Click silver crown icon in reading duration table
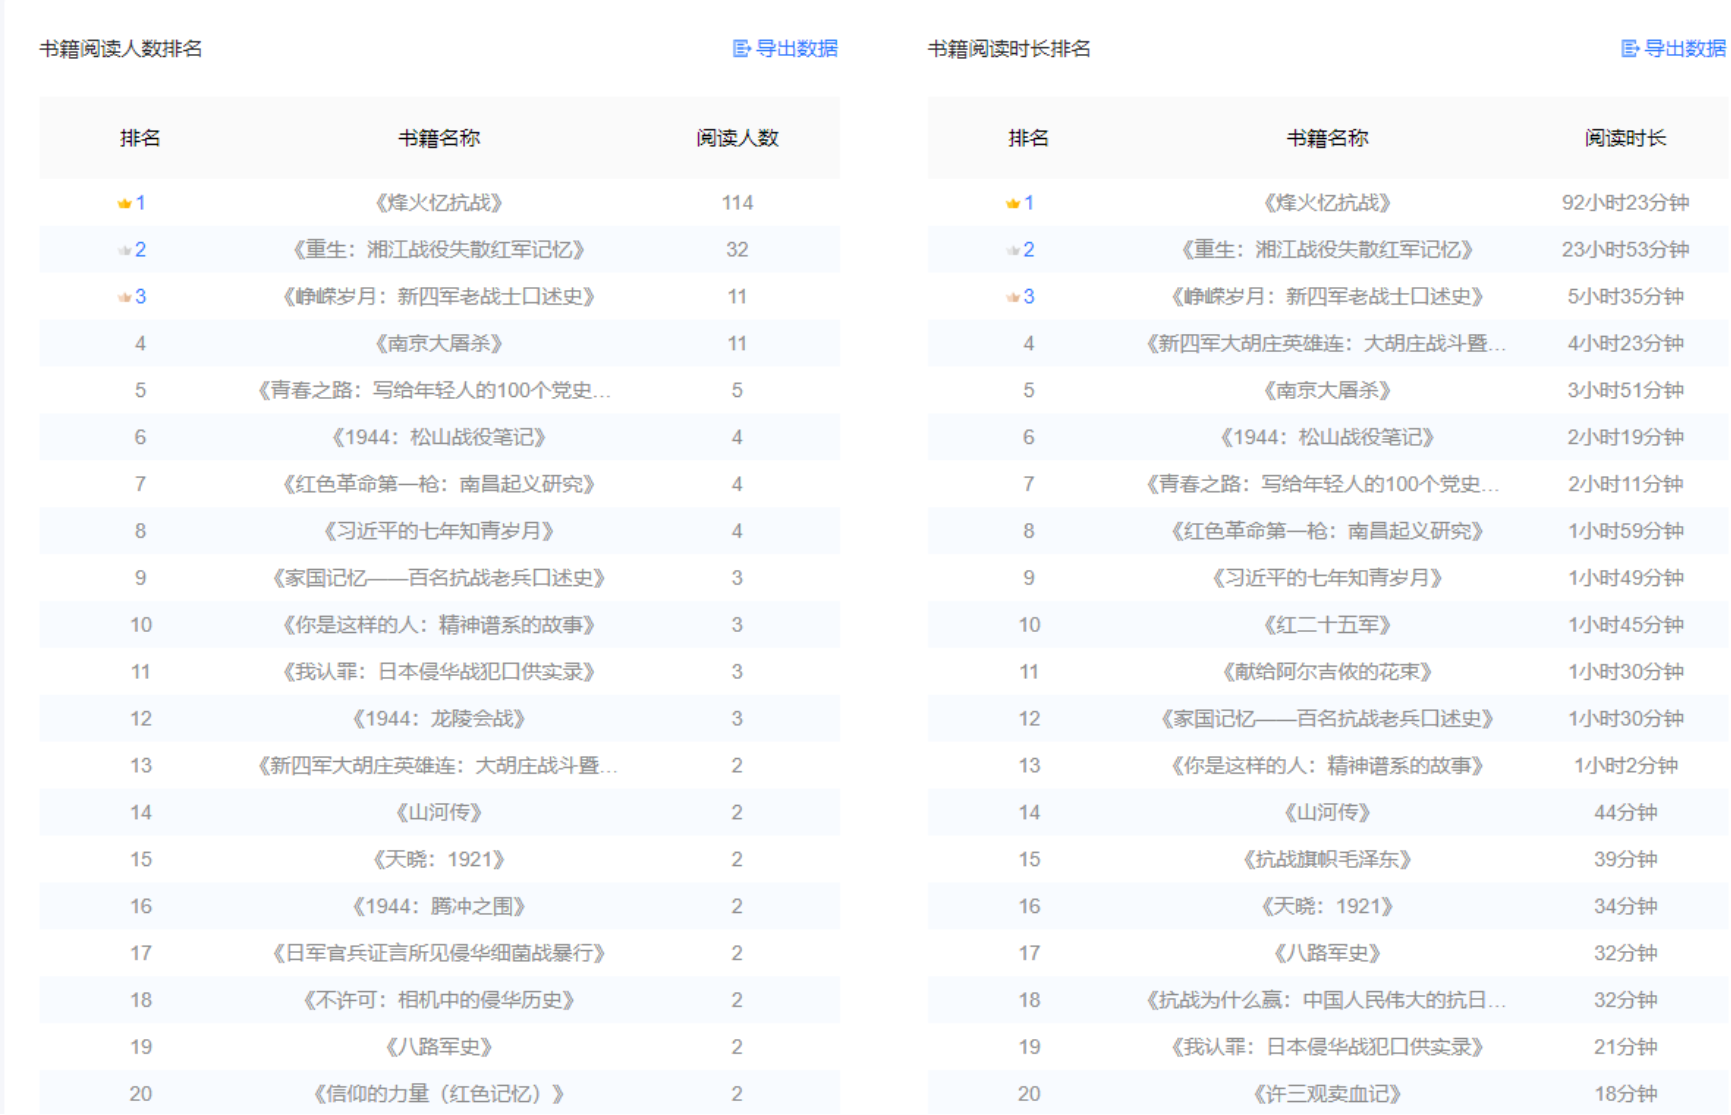This screenshot has height=1115, width=1731. coord(1012,250)
